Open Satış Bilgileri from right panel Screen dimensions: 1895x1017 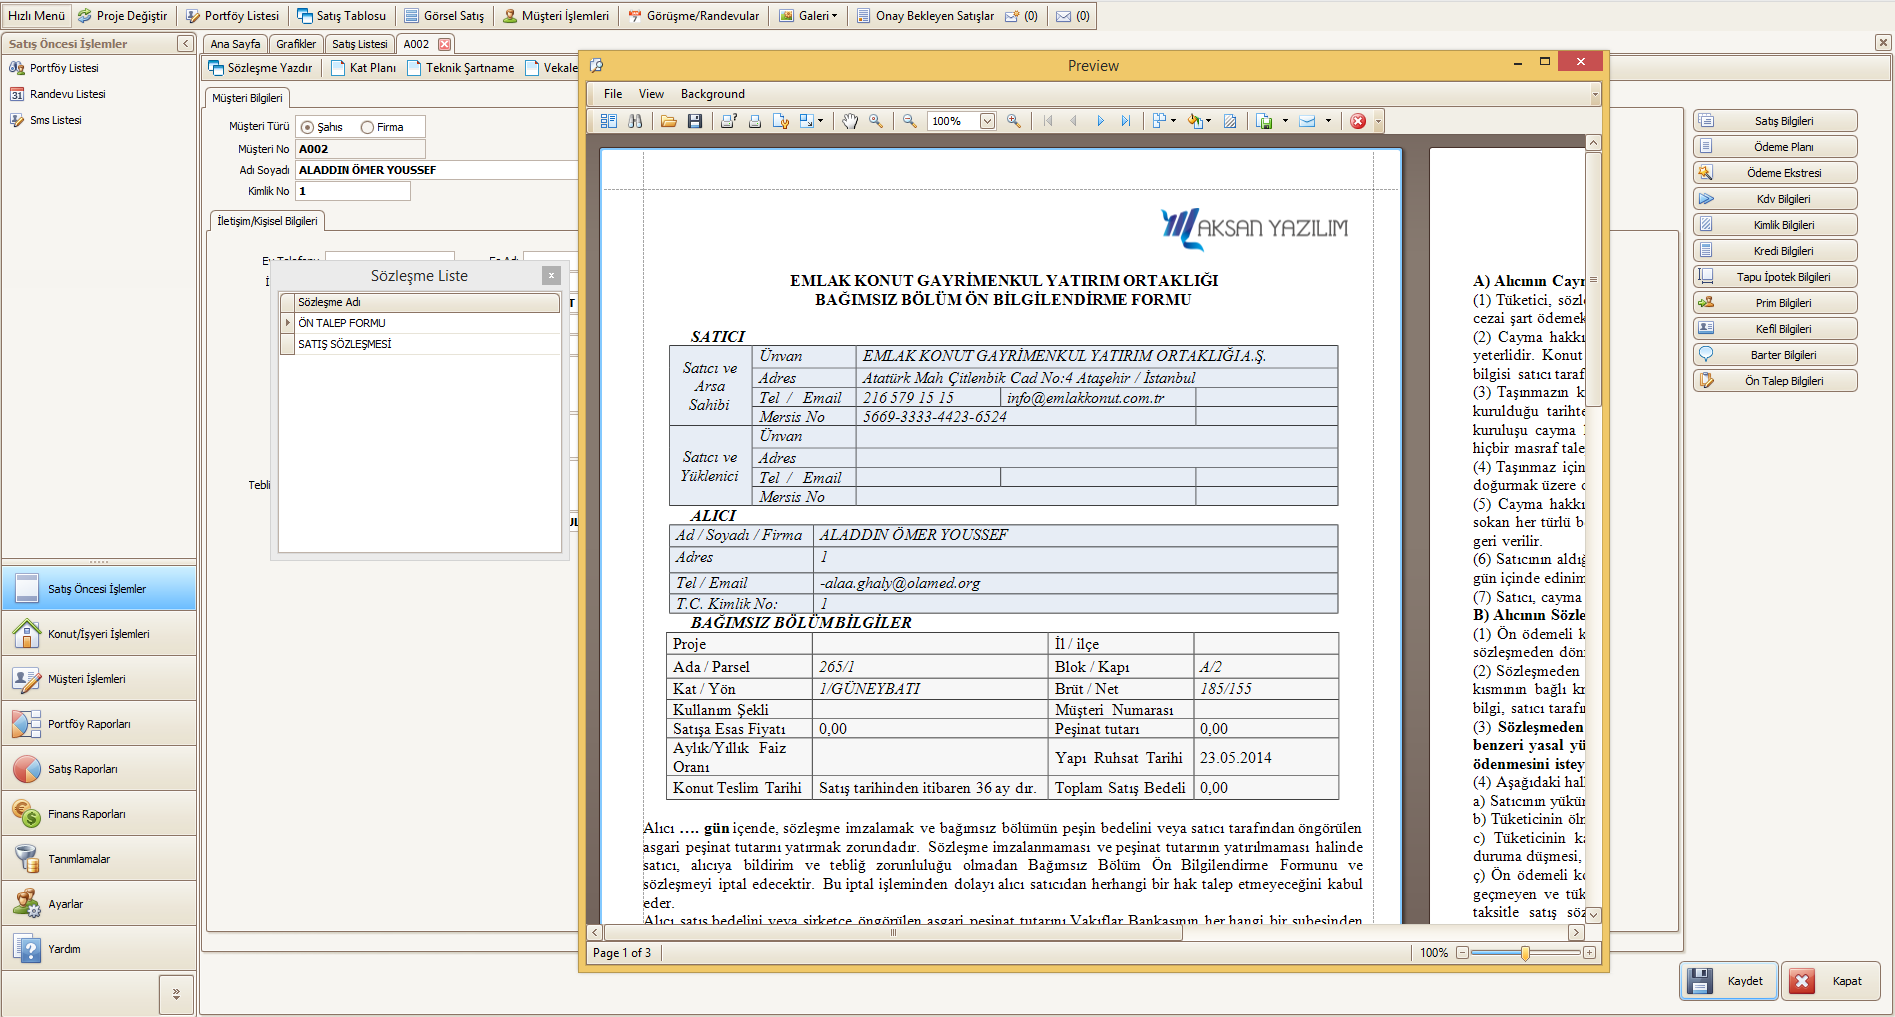[1775, 121]
